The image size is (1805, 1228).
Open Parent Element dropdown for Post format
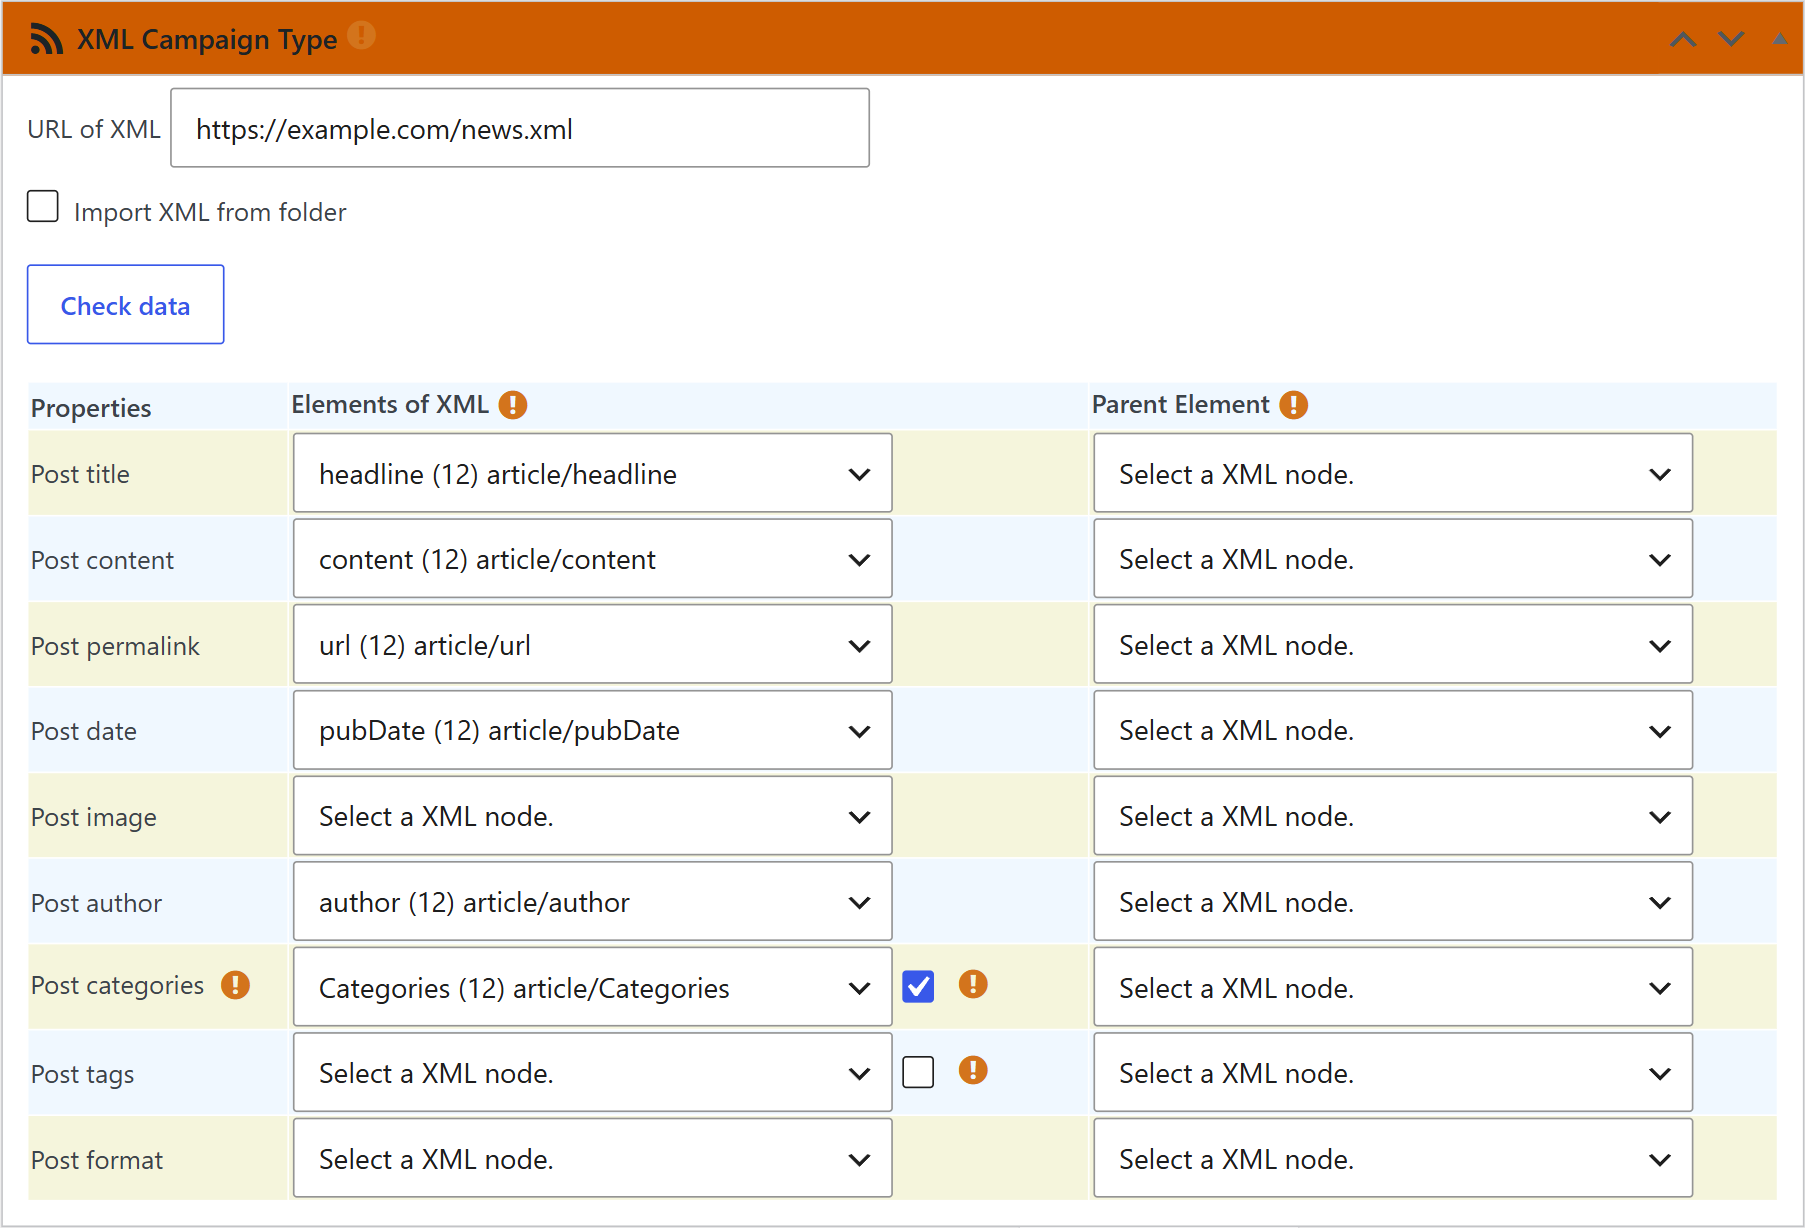pyautogui.click(x=1393, y=1159)
